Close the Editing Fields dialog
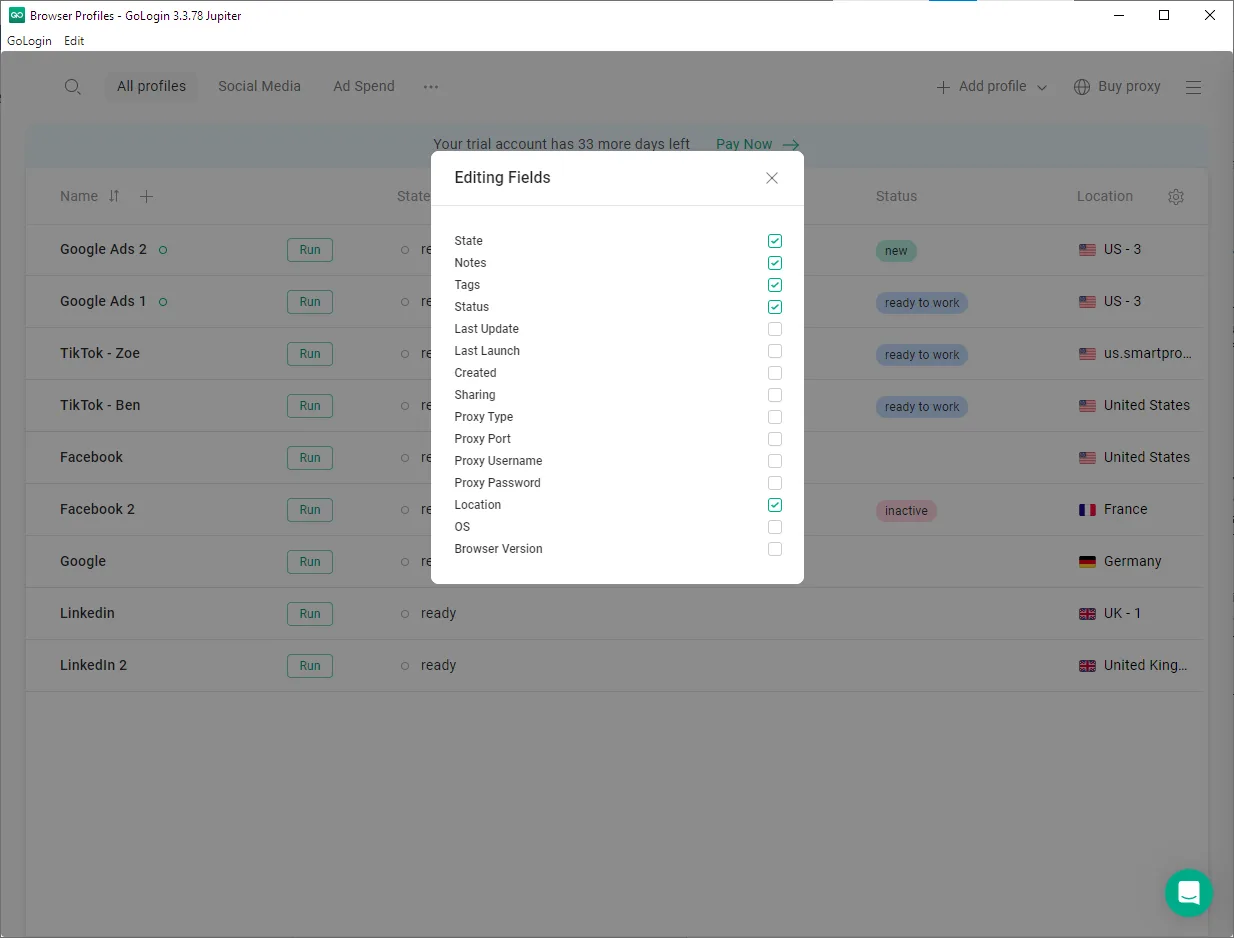The image size is (1234, 938). pyautogui.click(x=772, y=178)
